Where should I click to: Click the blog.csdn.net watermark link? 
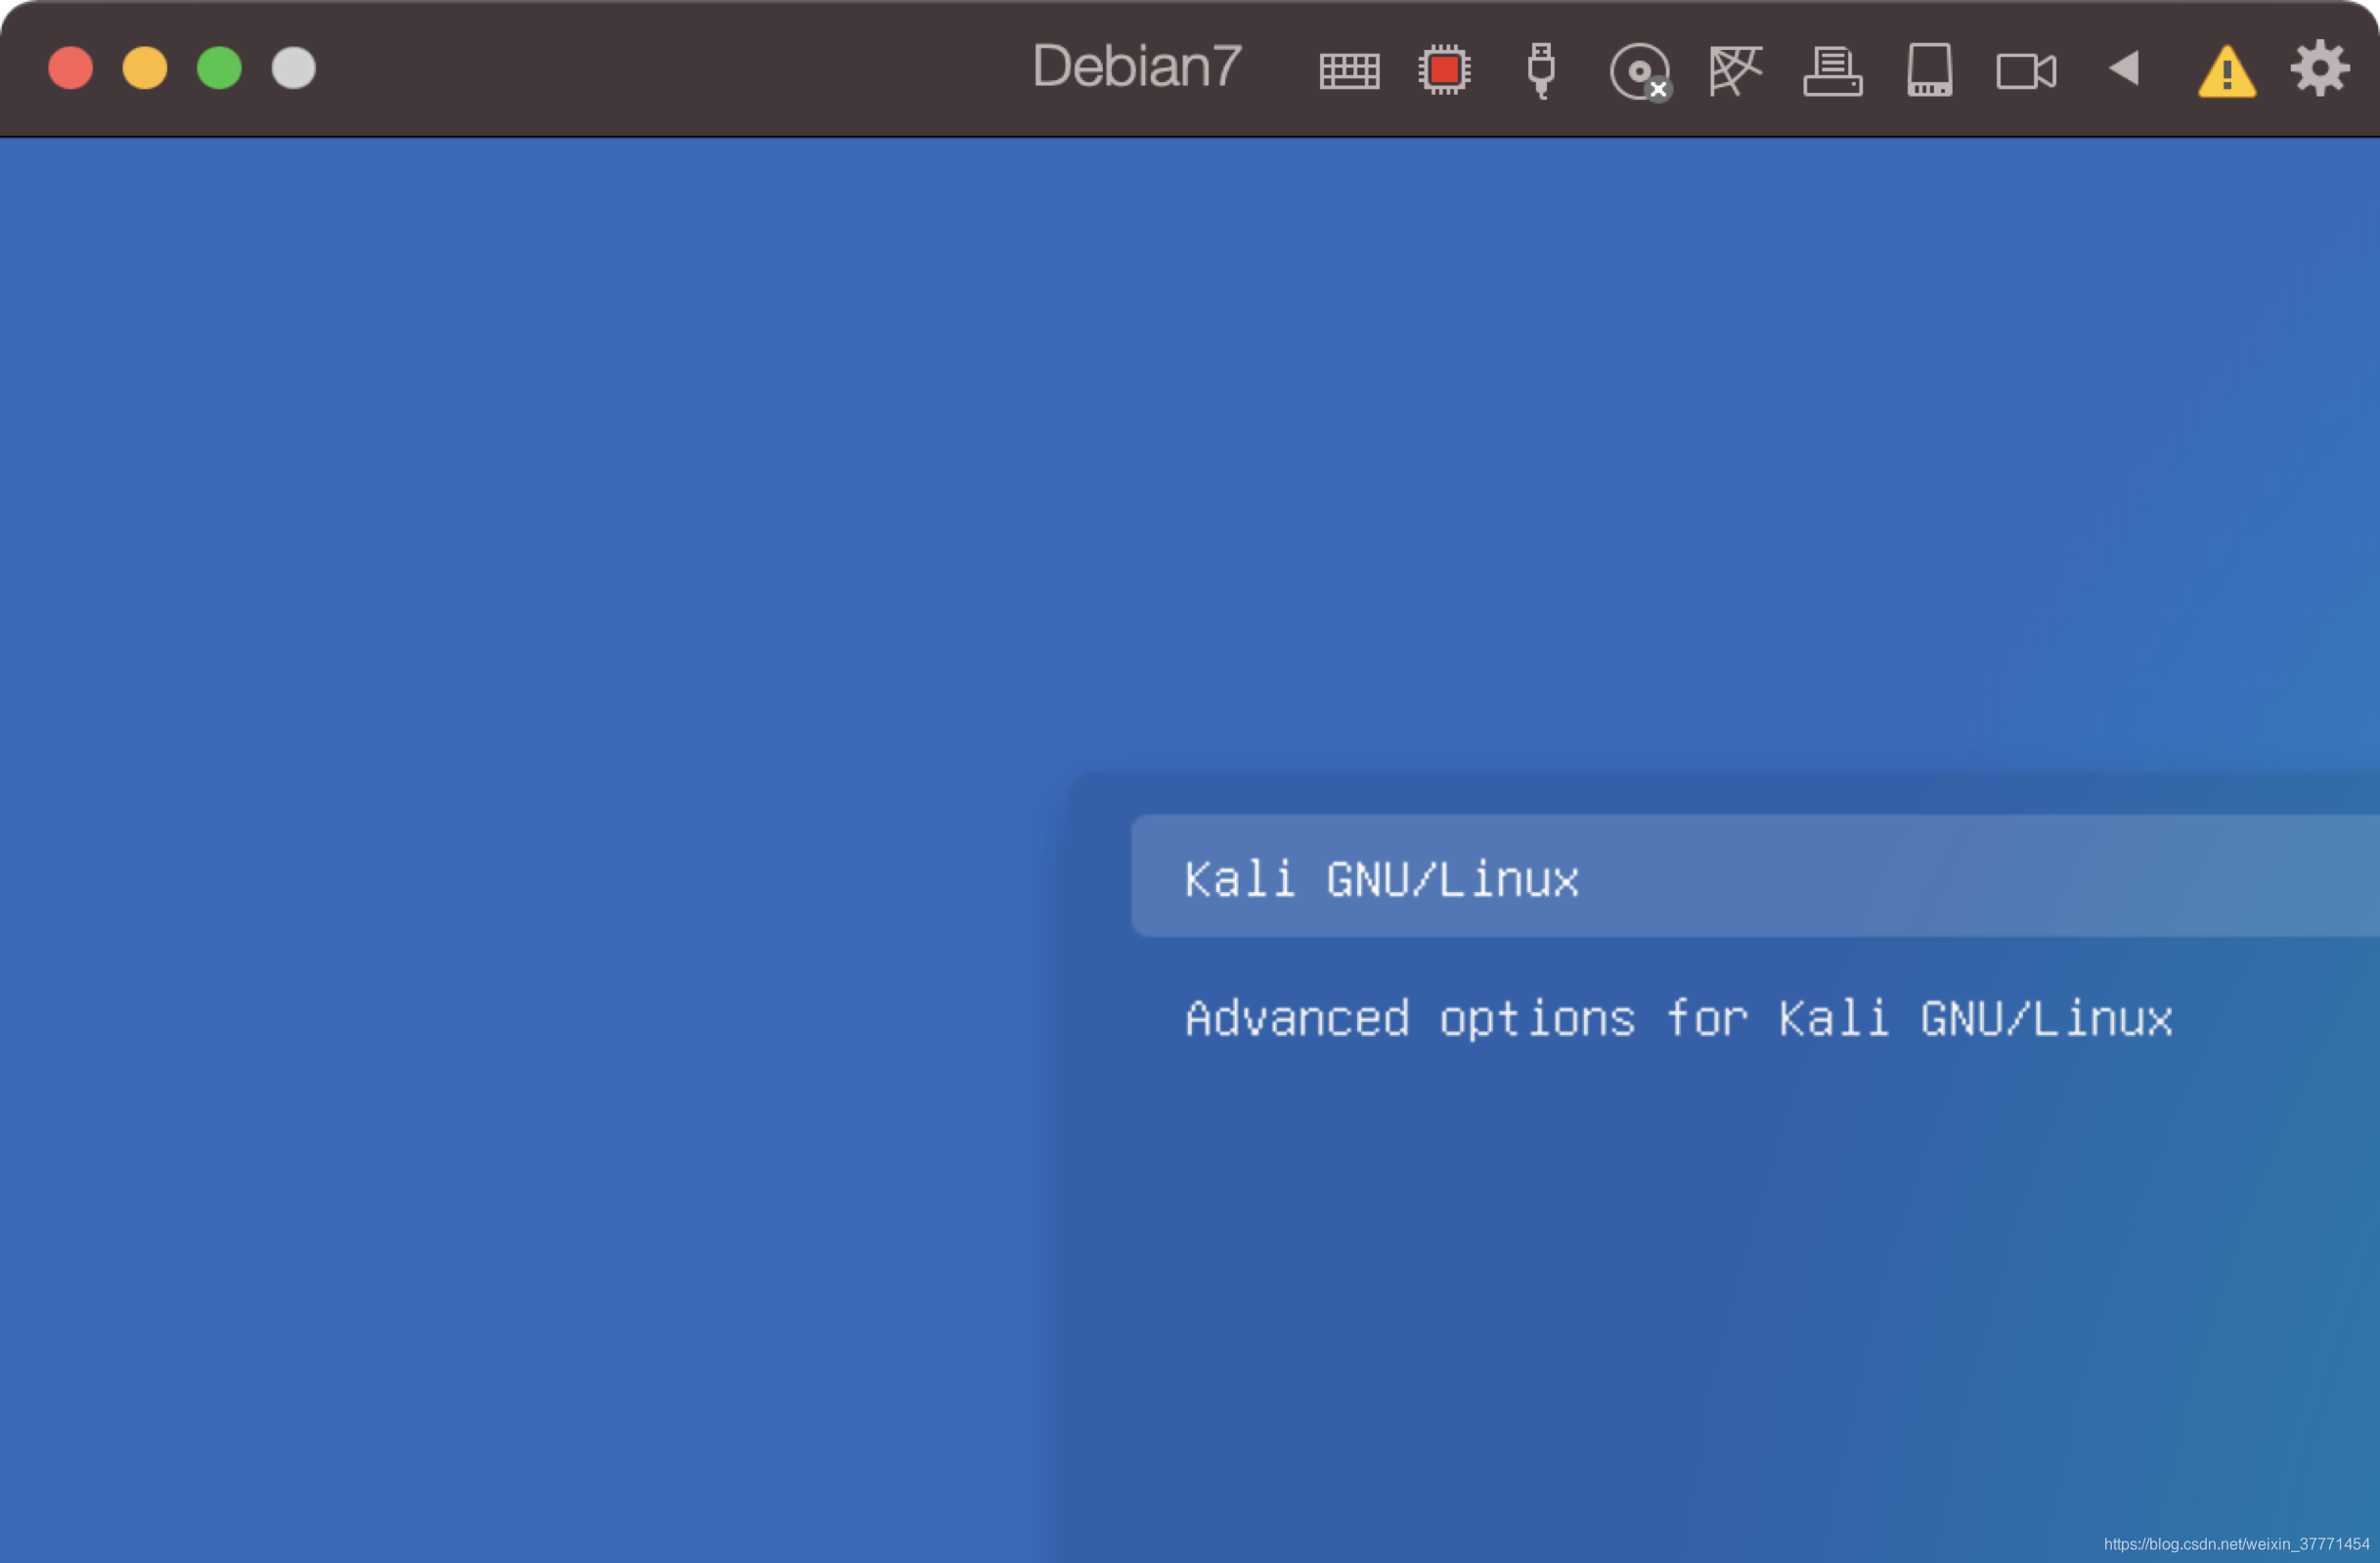2236,1544
